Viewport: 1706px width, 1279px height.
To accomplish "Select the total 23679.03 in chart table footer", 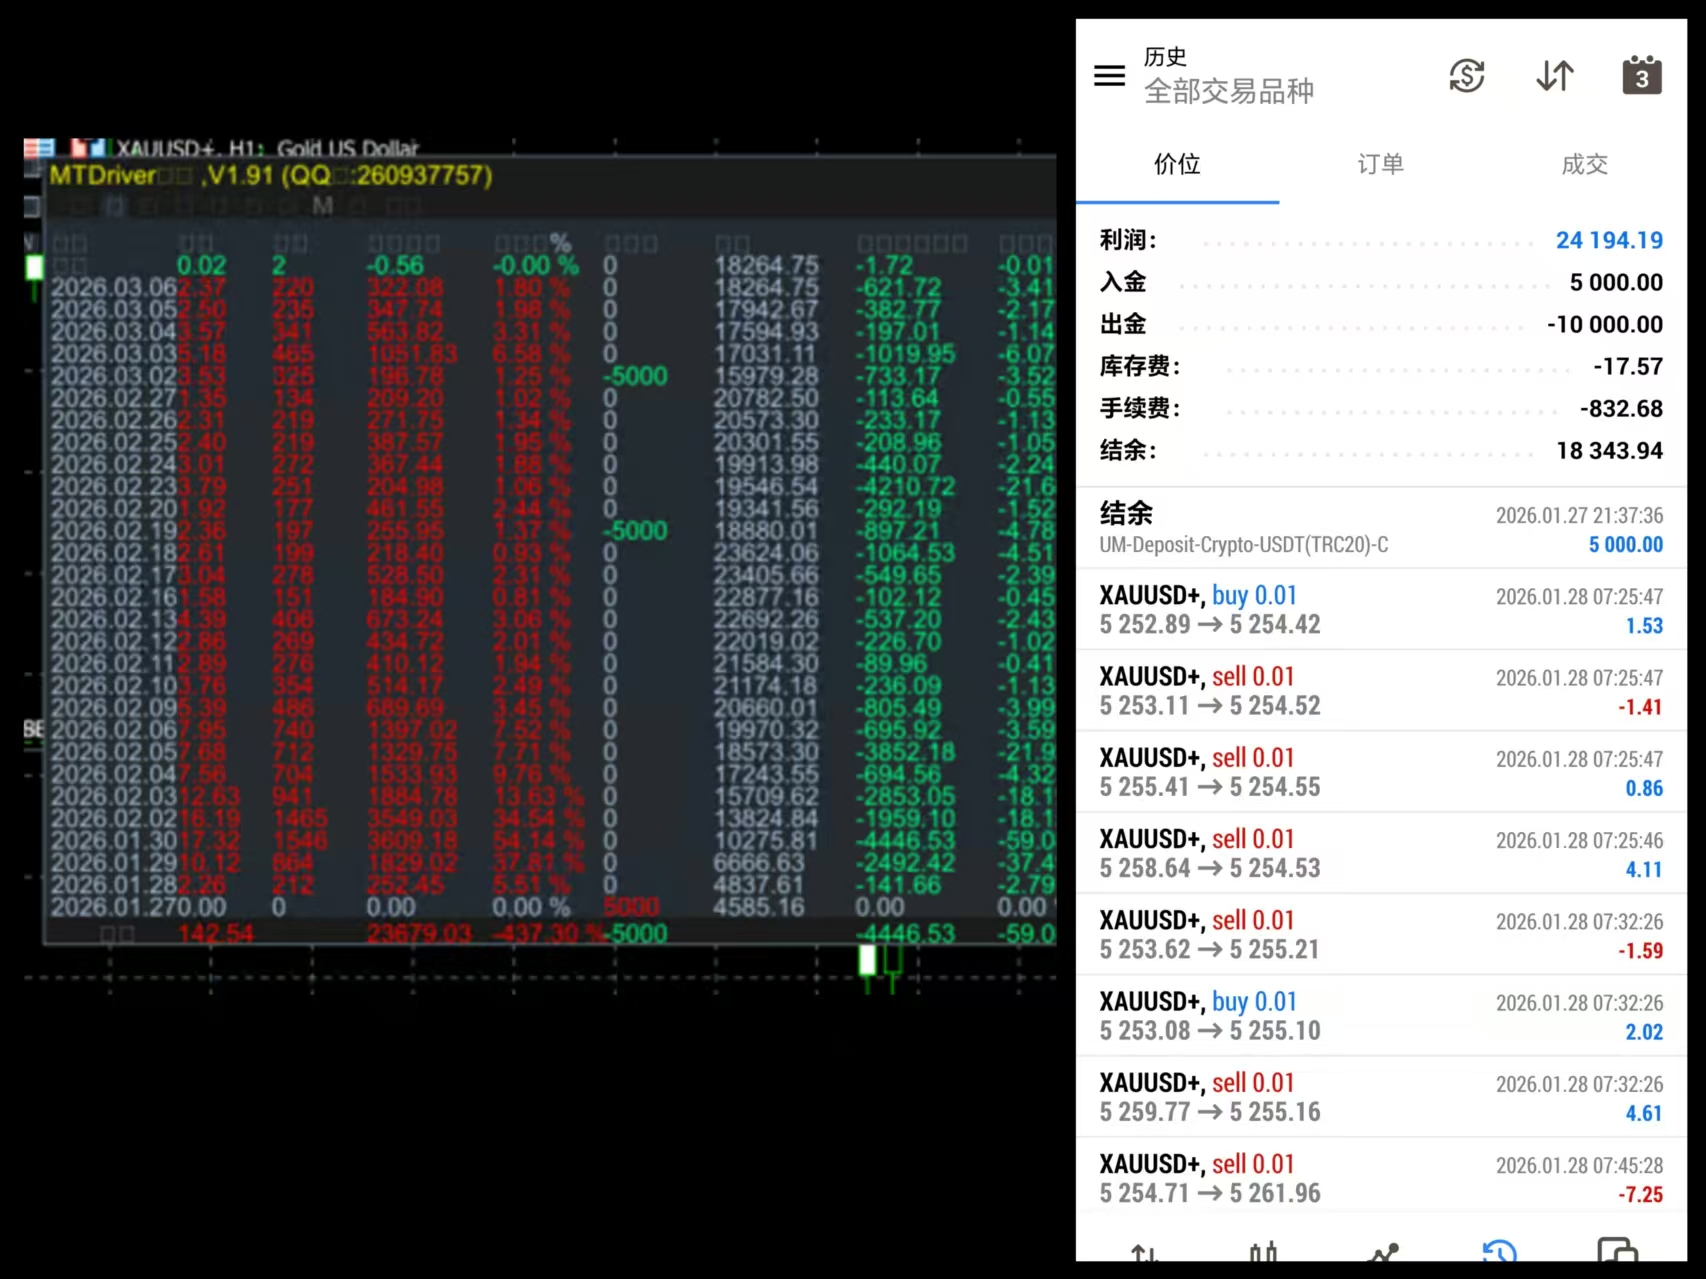I will pos(419,933).
